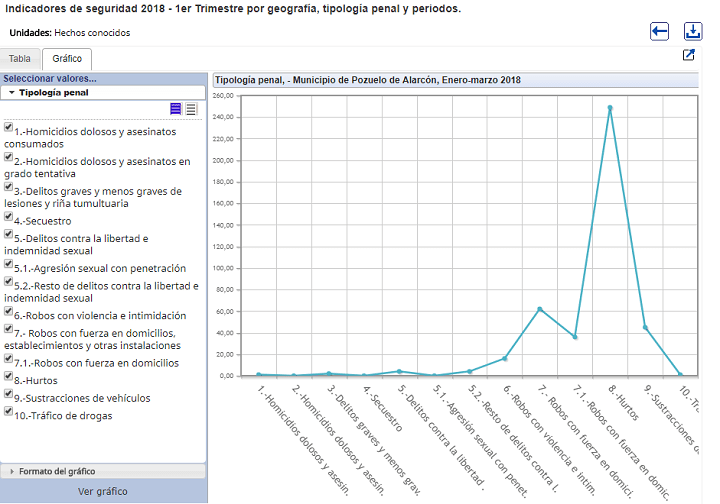The width and height of the screenshot is (720, 504).
Task: Click the 8.-Hurtos peak data point
Action: point(610,108)
